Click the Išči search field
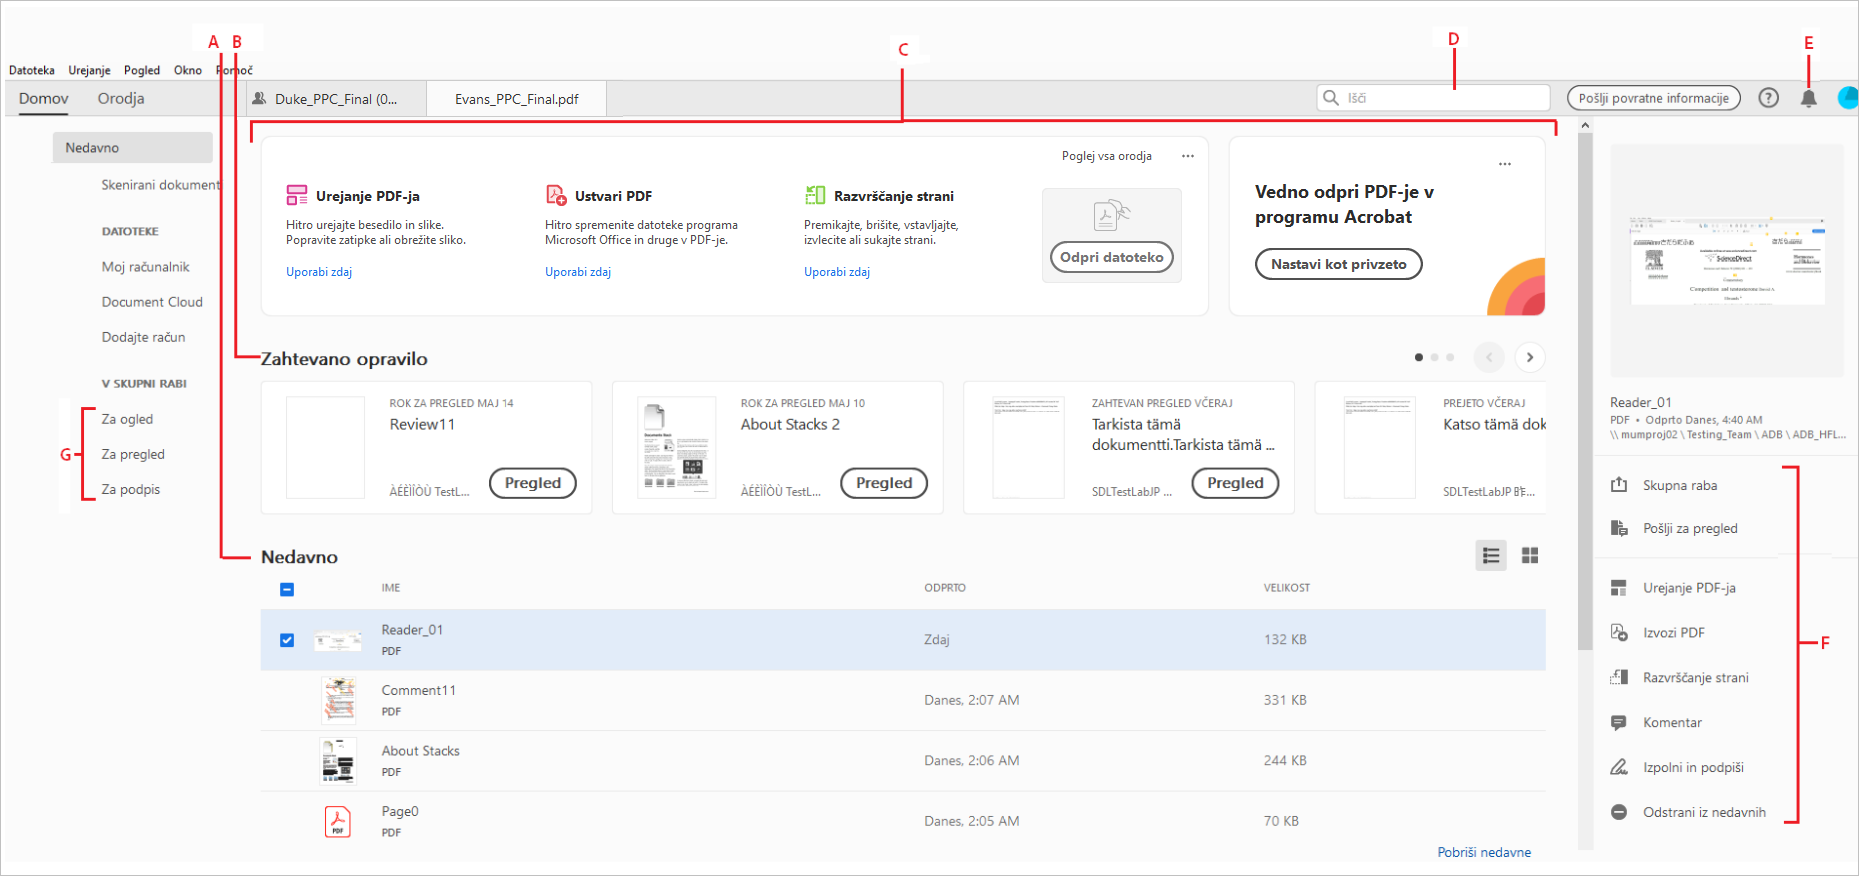The image size is (1859, 876). point(1440,98)
